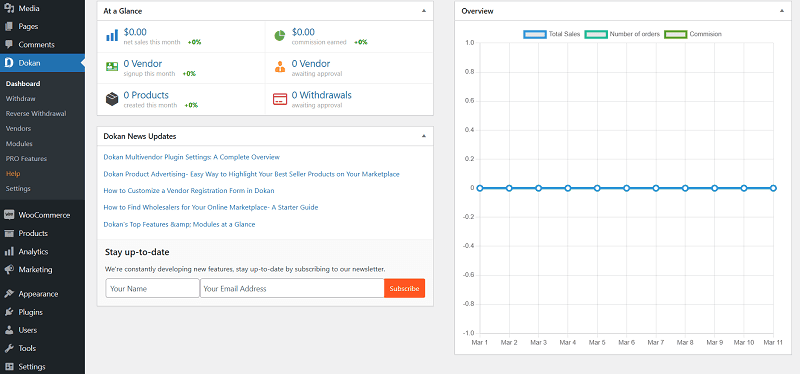Toggle Total Sales legend in chart
The image size is (800, 374).
point(552,34)
